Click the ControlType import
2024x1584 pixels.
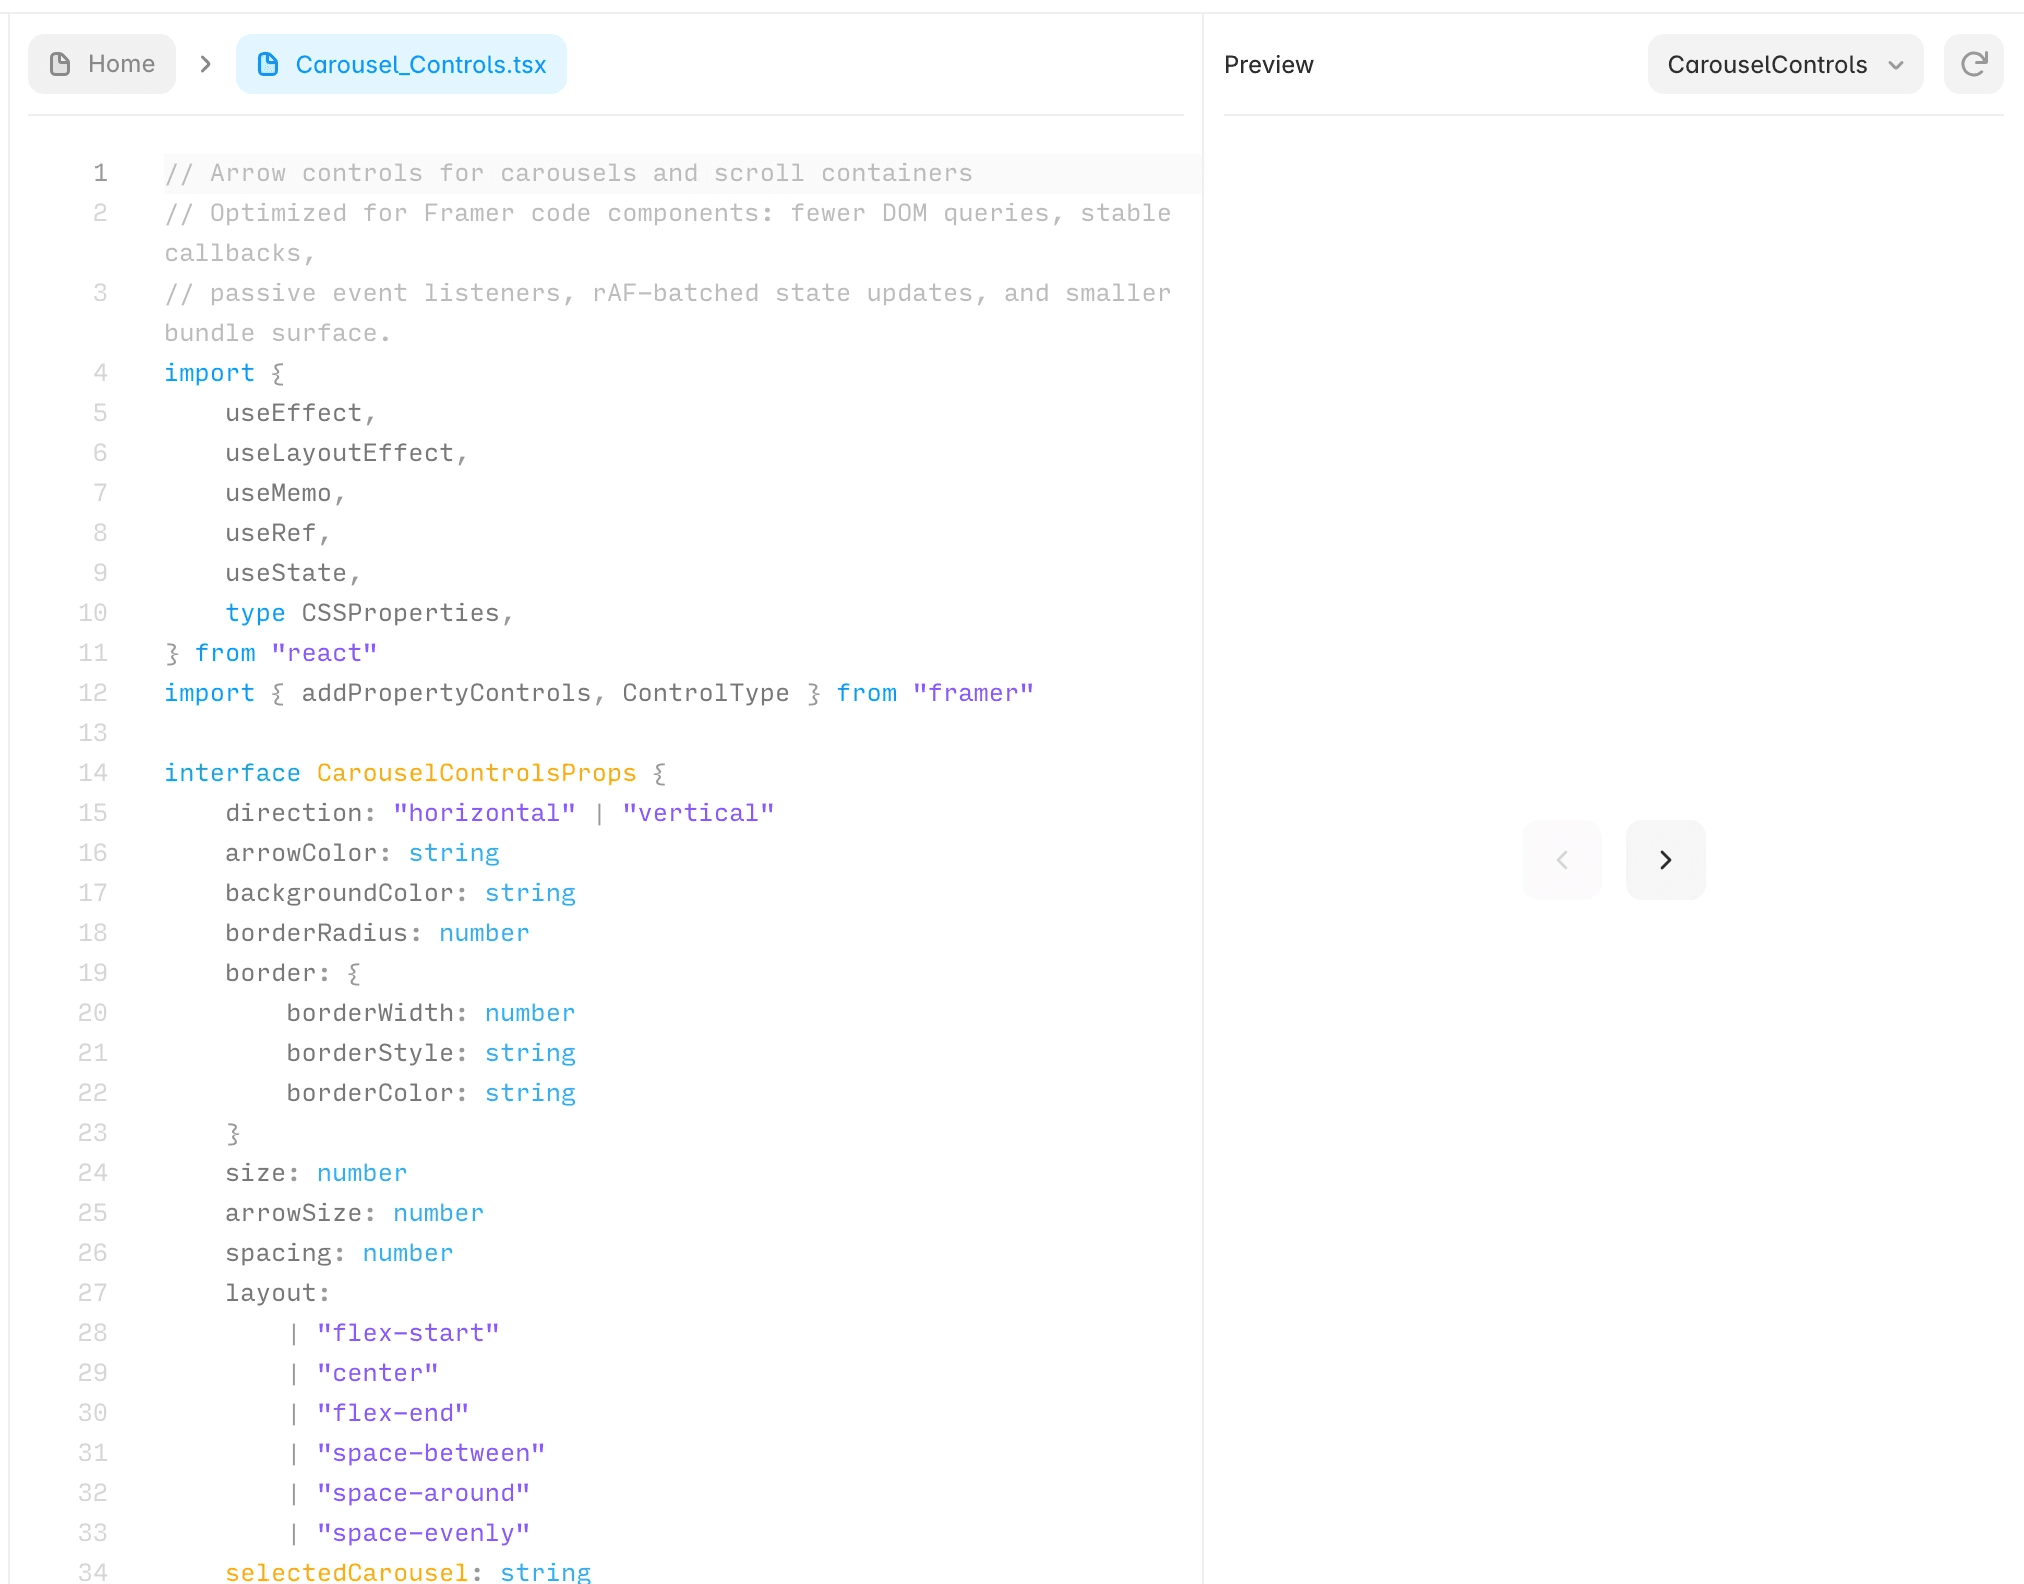click(705, 693)
